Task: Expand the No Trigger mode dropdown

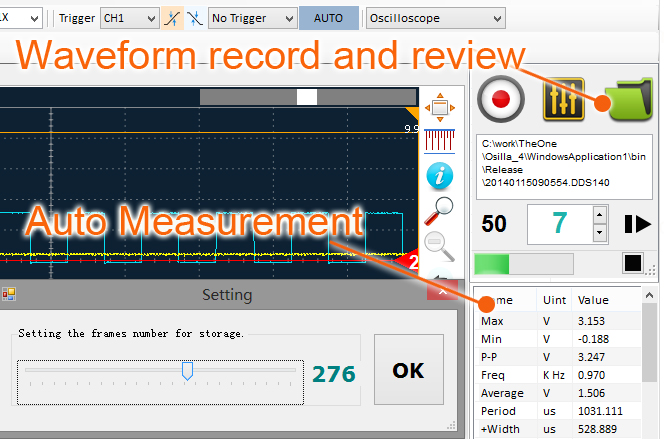Action: [251, 18]
